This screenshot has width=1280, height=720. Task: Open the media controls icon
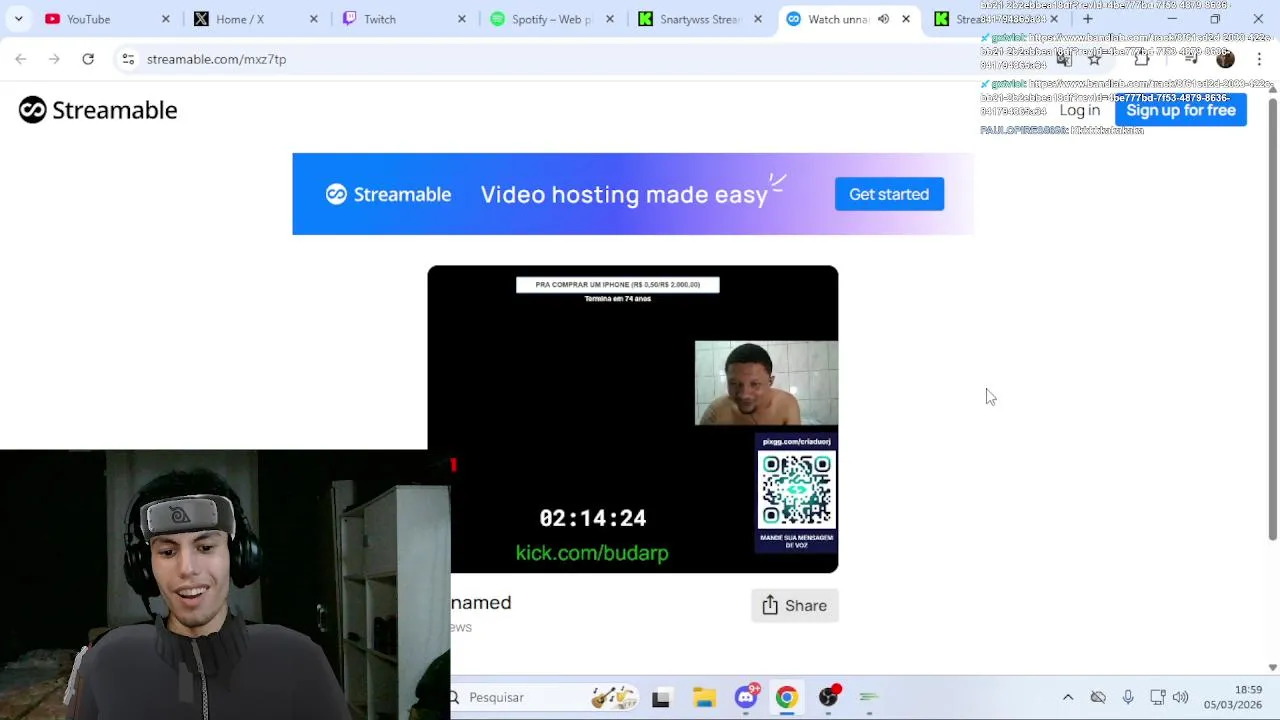click(x=1191, y=59)
